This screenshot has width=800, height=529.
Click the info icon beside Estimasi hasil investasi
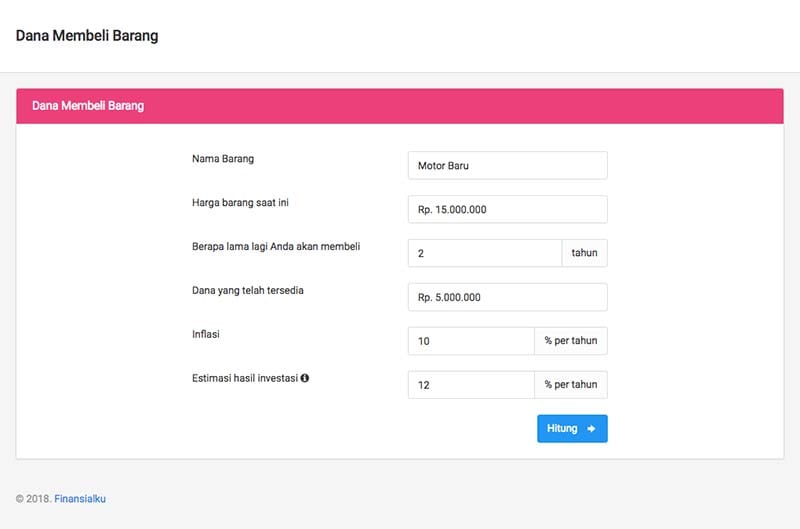[305, 379]
